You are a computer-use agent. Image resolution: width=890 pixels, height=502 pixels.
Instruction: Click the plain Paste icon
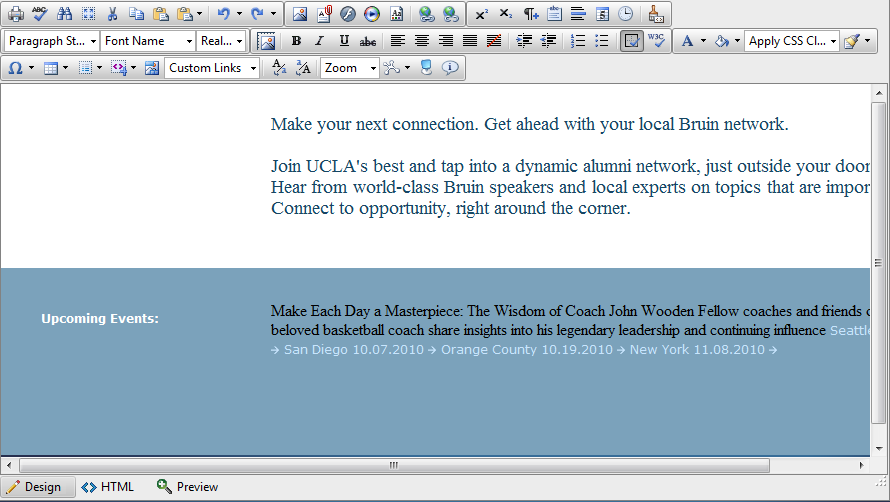click(161, 14)
